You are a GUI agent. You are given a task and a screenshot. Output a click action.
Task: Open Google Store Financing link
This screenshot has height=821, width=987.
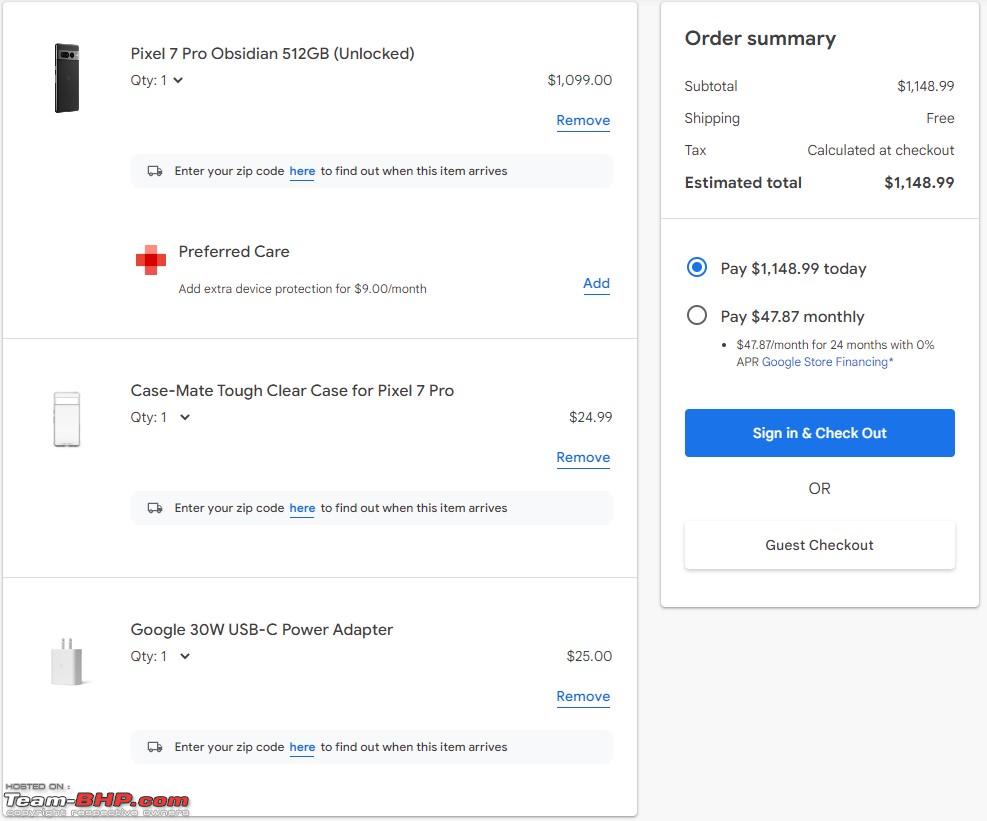[827, 362]
